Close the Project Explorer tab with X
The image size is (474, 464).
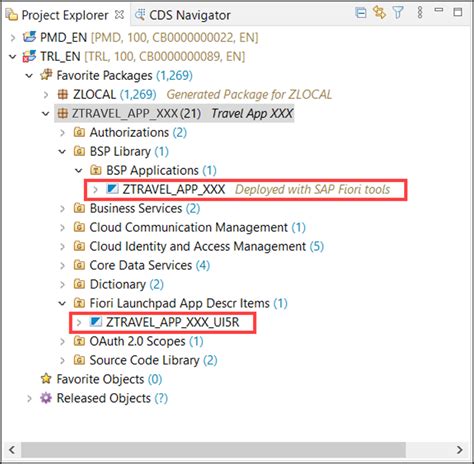pyautogui.click(x=119, y=15)
